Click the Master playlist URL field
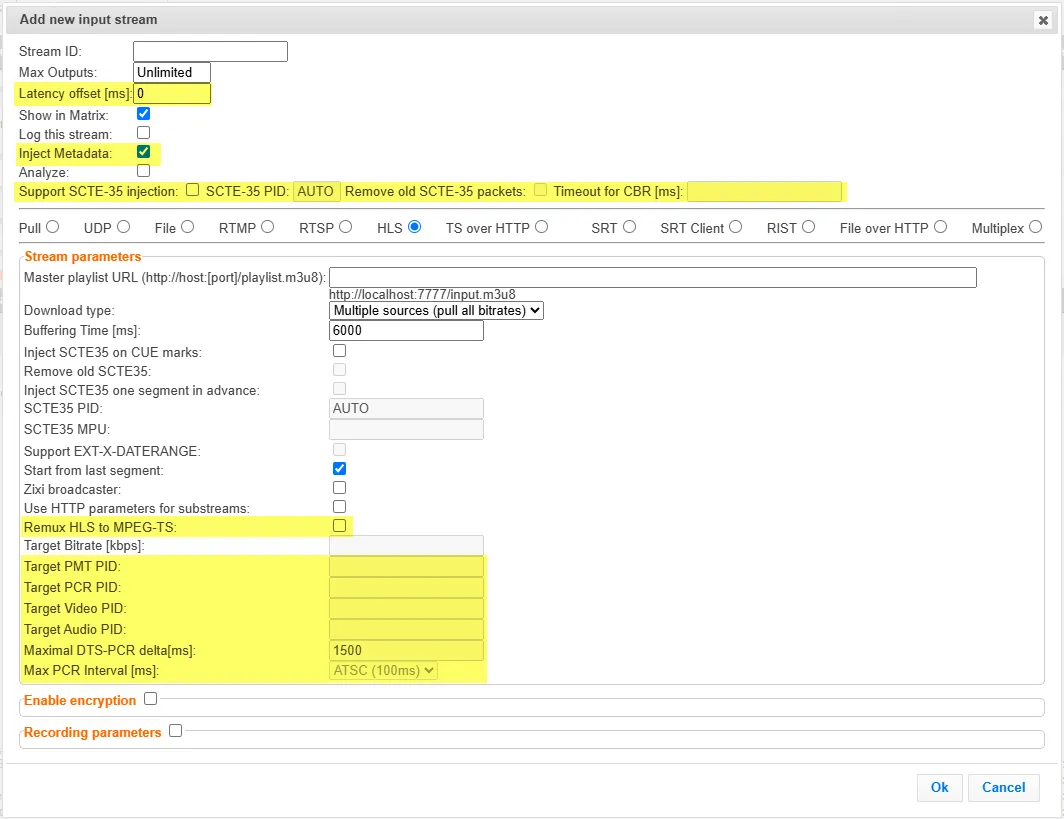Viewport: 1064px width, 819px height. click(x=653, y=278)
